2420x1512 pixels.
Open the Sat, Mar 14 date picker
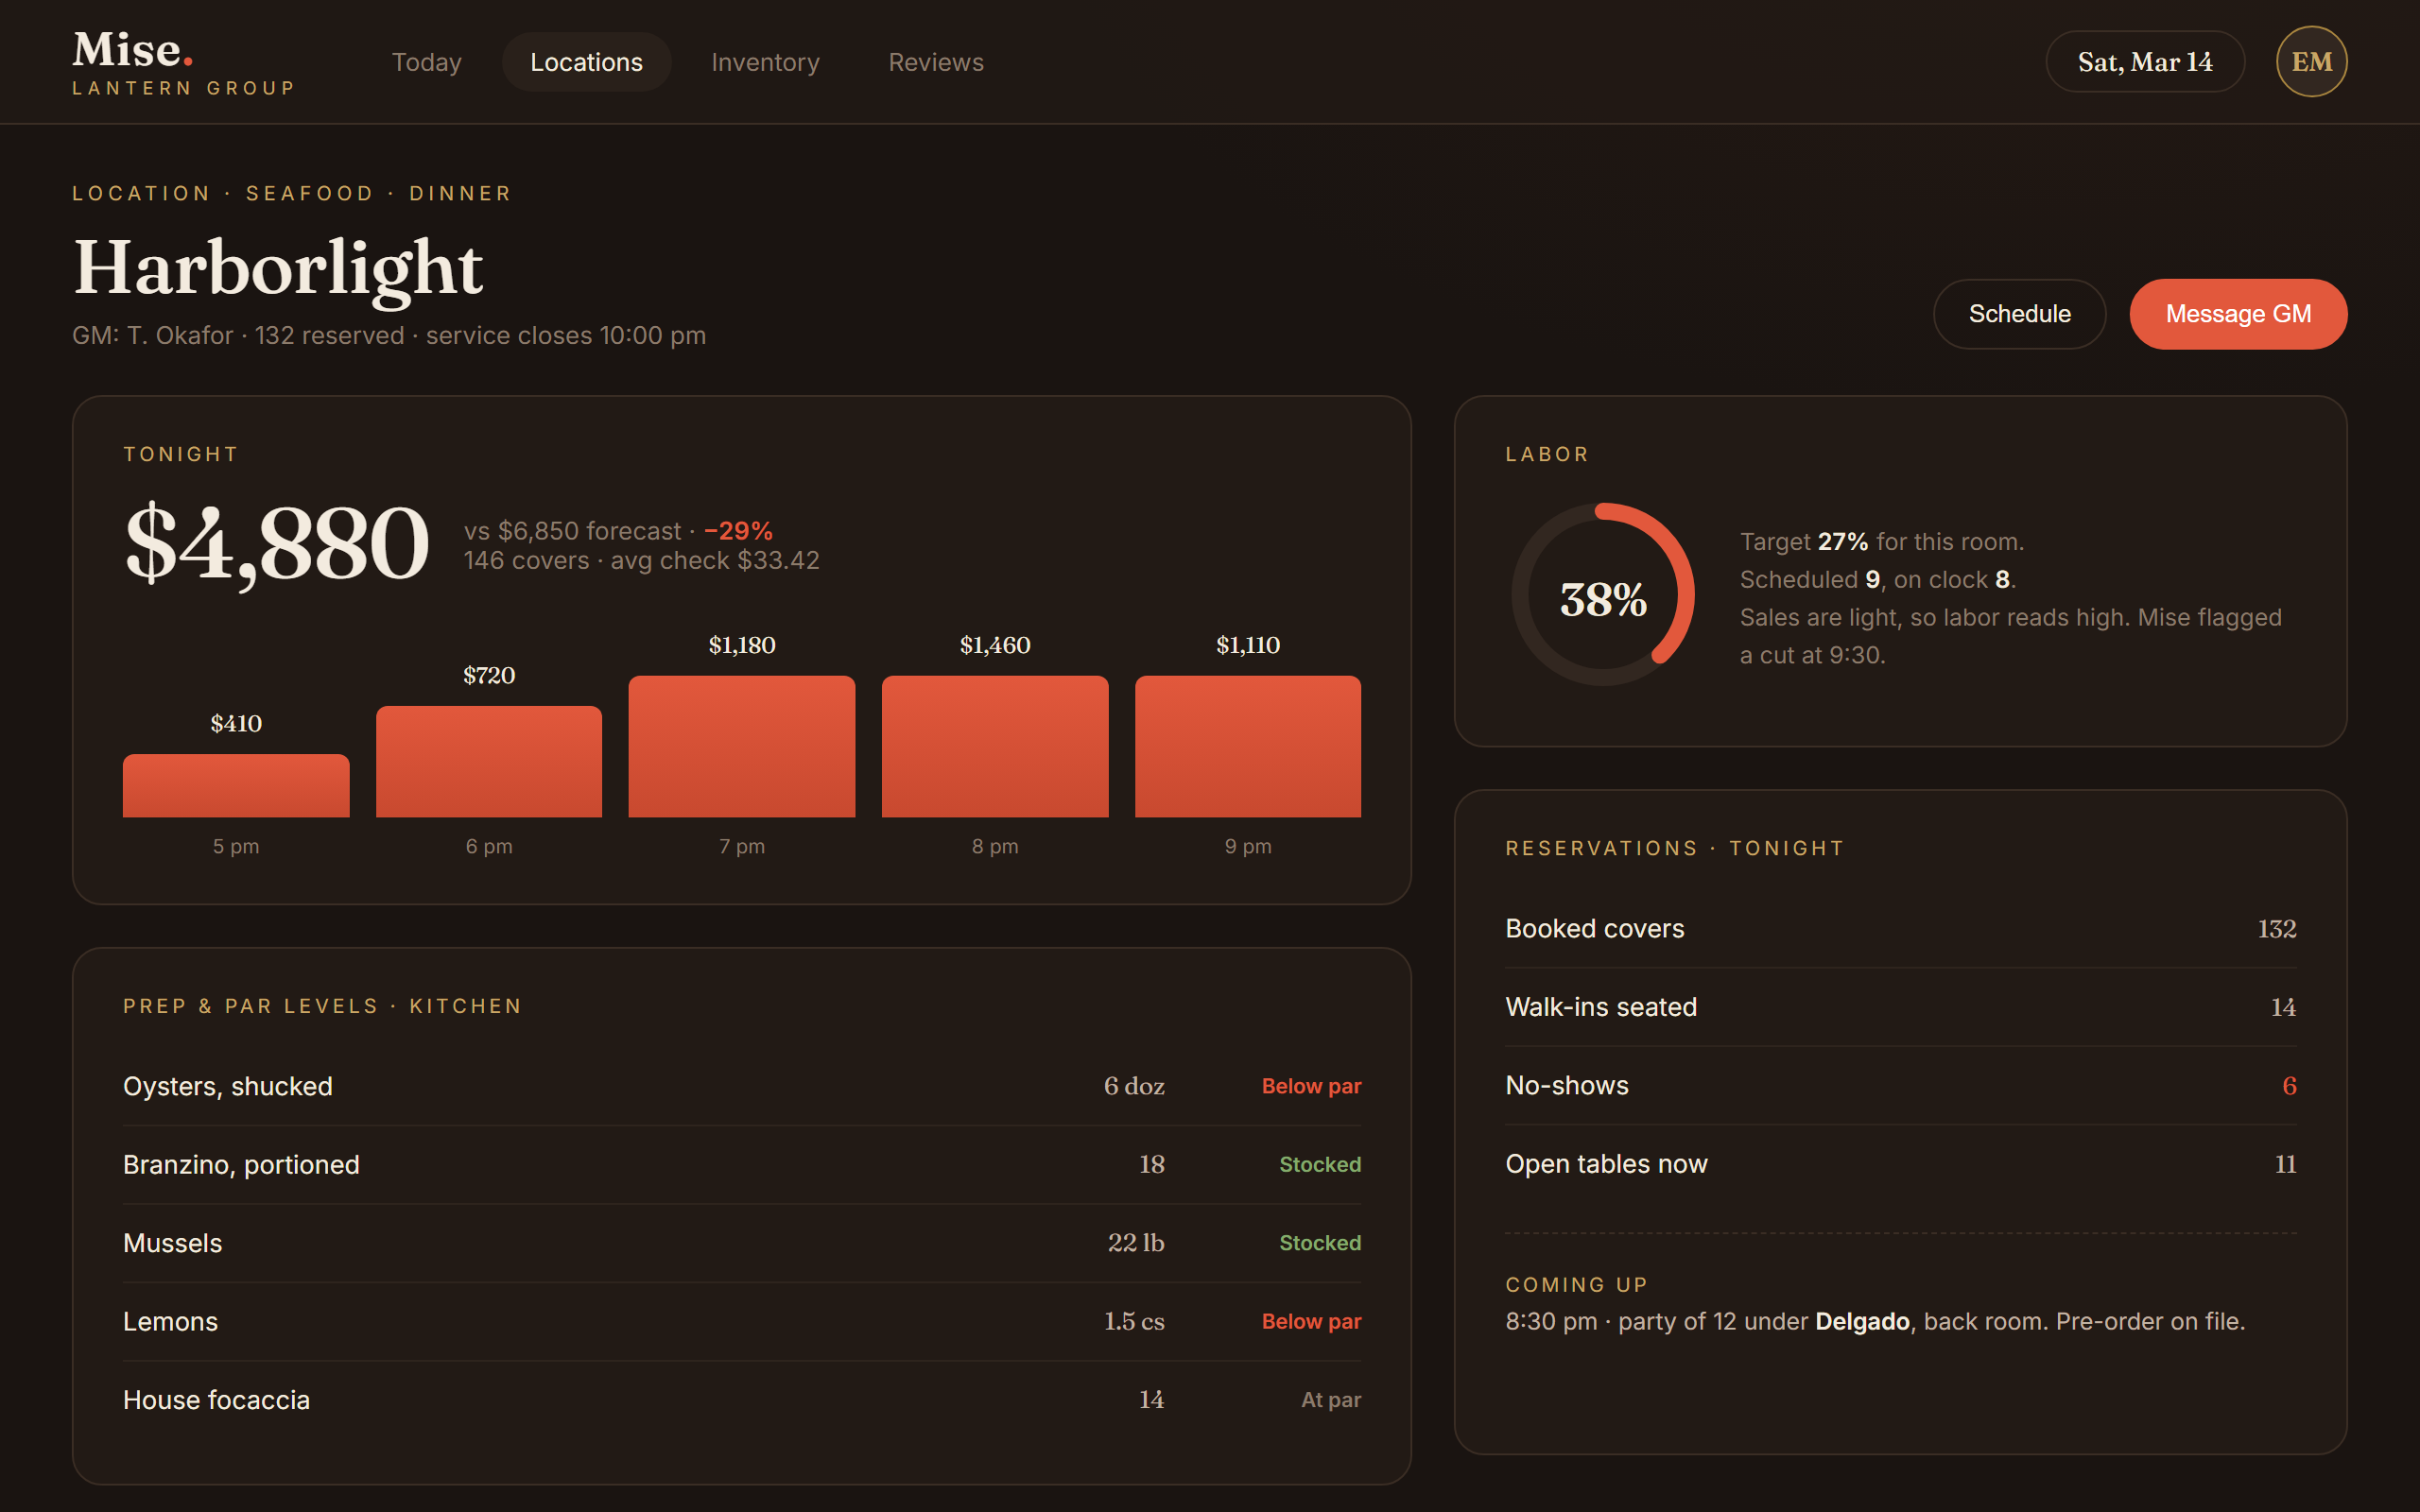[x=2145, y=62]
